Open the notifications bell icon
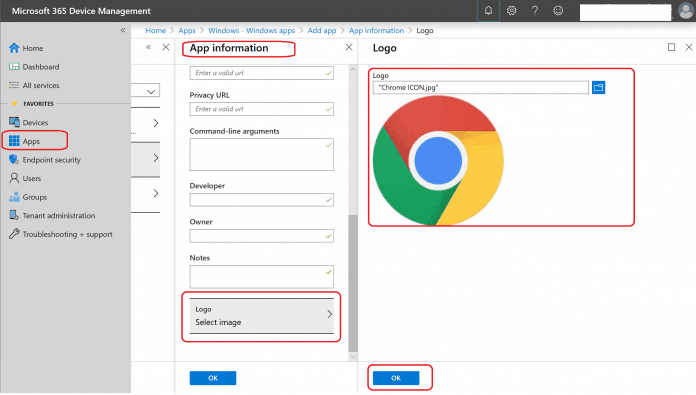The width and height of the screenshot is (696, 395). pyautogui.click(x=488, y=11)
